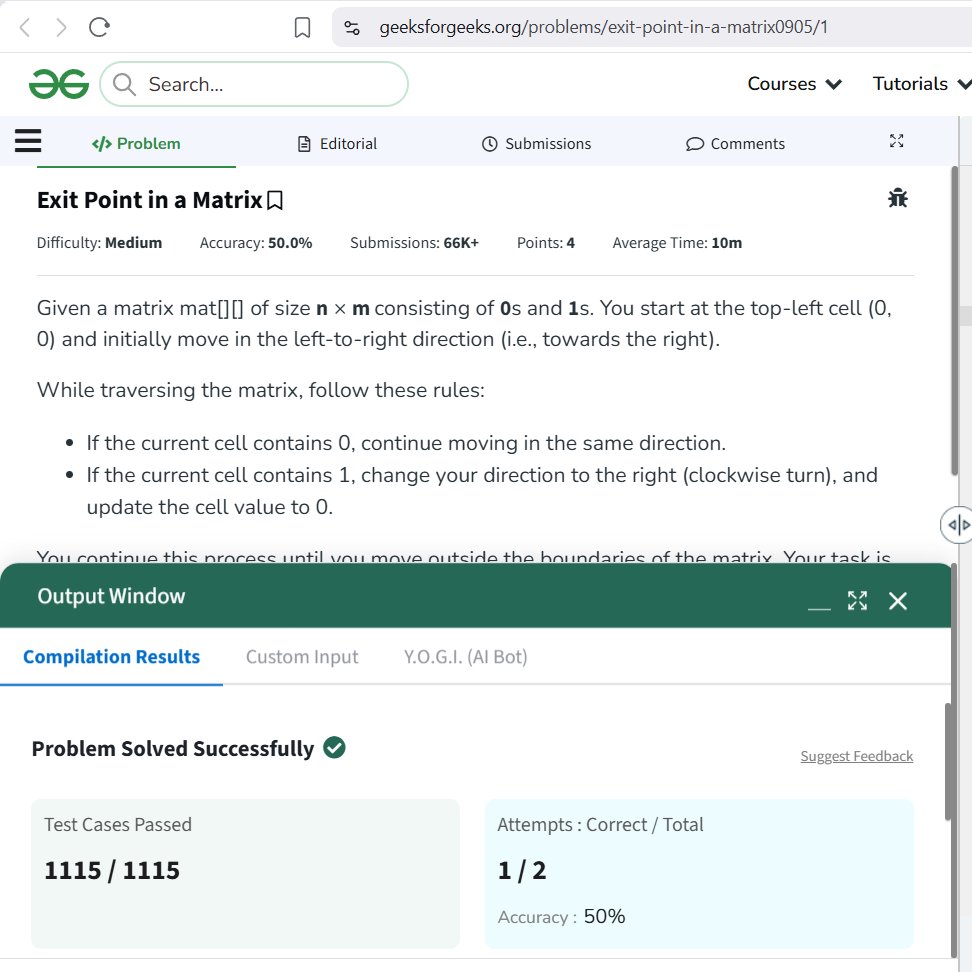
Task: Expand problem panel to fullscreen
Action: [x=896, y=141]
